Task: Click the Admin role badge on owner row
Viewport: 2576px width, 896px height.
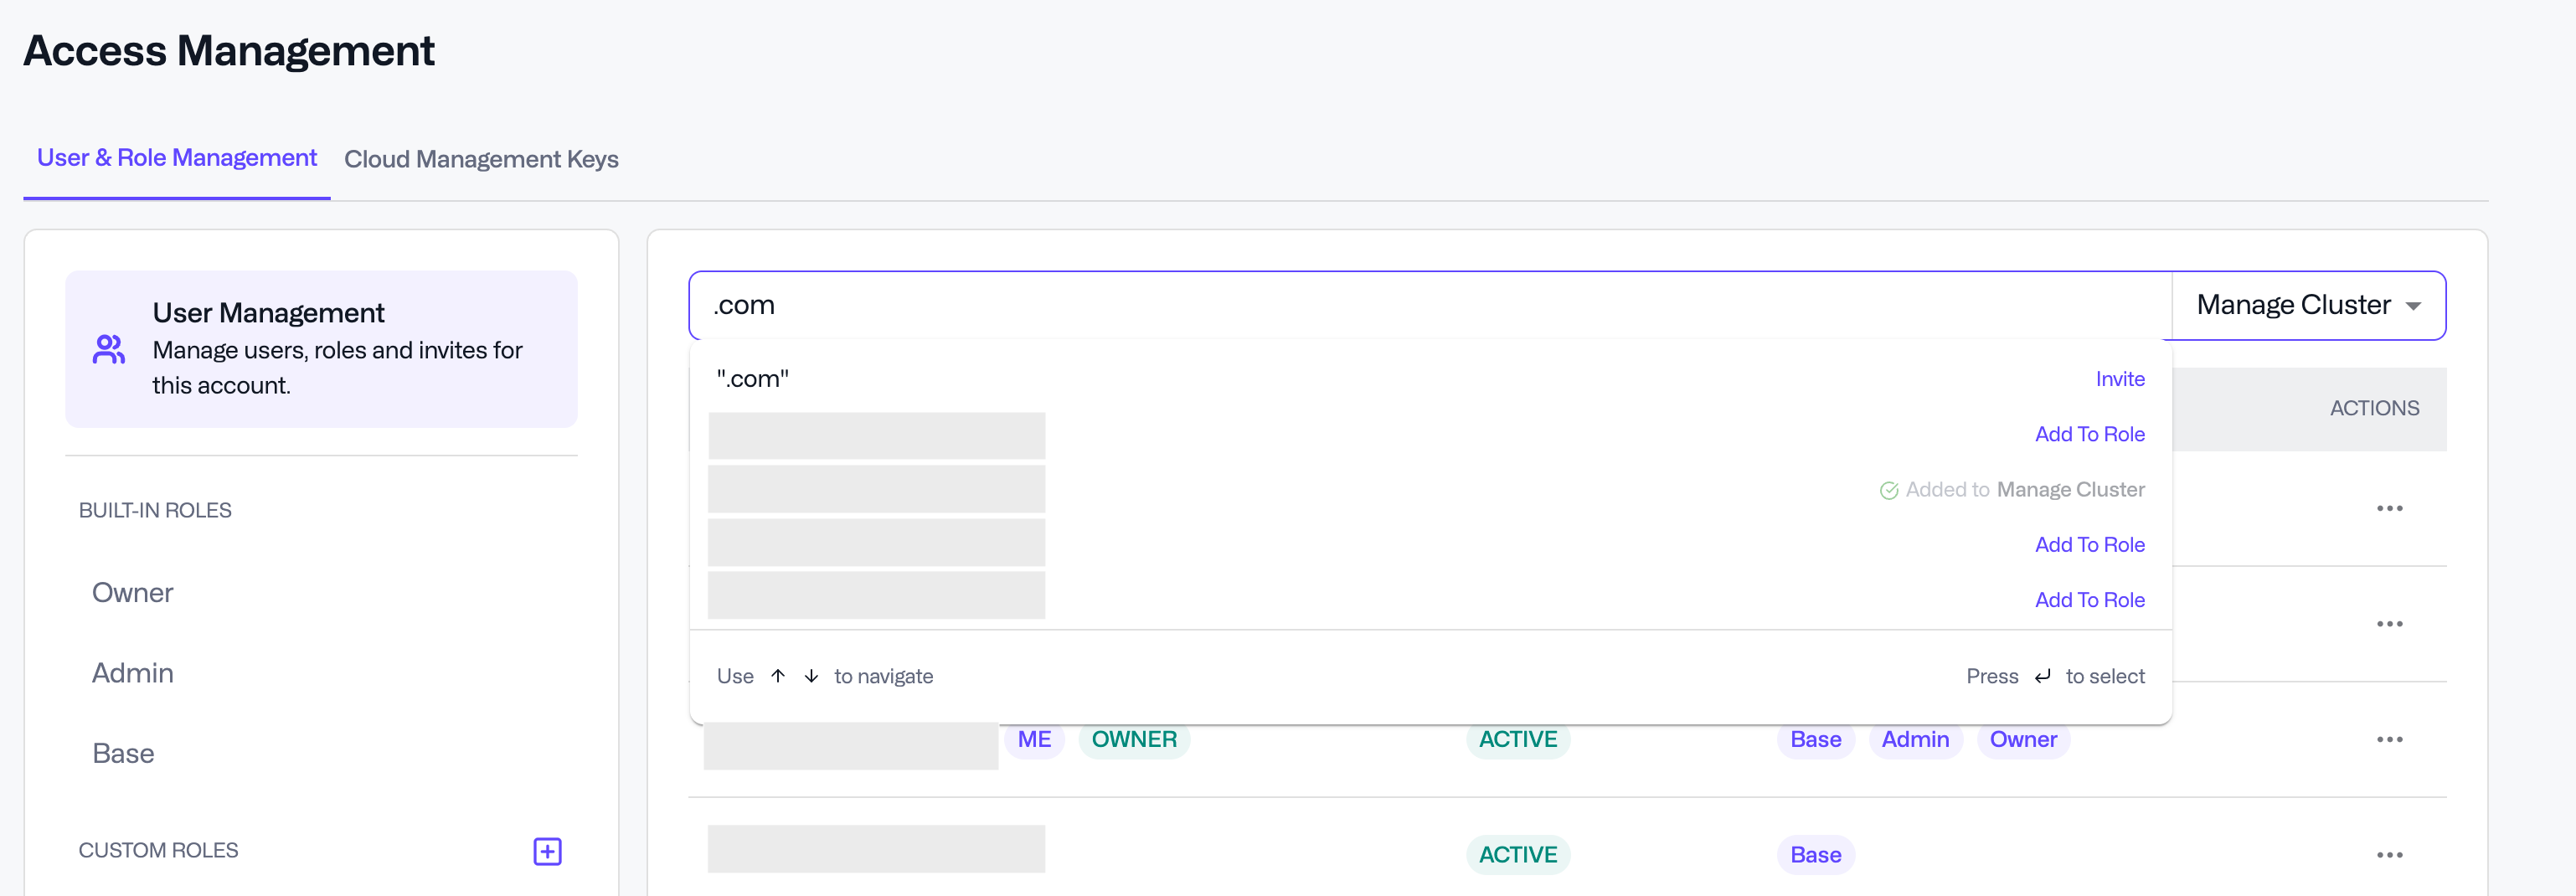Action: (1914, 740)
